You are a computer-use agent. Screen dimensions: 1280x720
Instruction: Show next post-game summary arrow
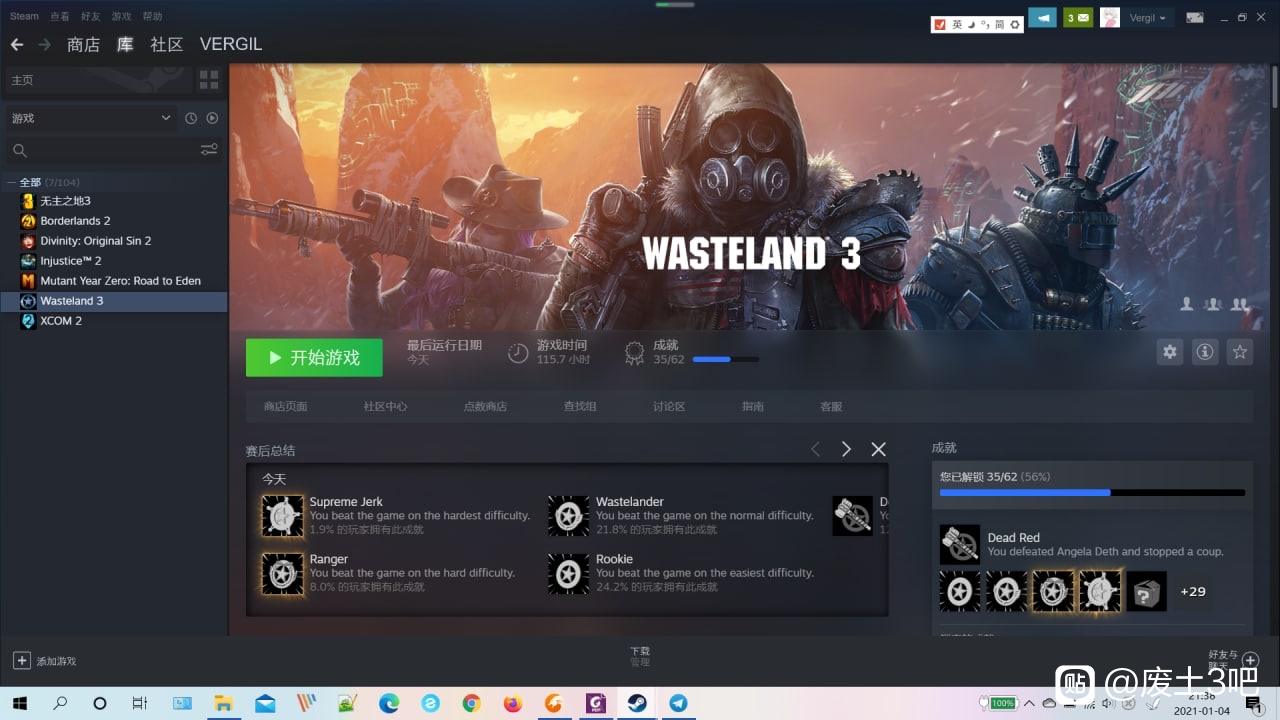point(846,449)
